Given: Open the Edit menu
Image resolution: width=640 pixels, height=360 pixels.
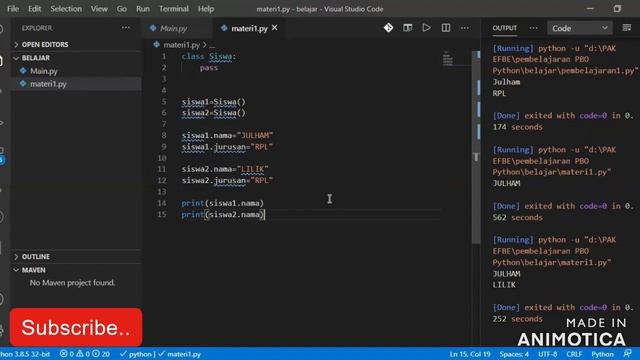Looking at the screenshot, I should [x=34, y=9].
